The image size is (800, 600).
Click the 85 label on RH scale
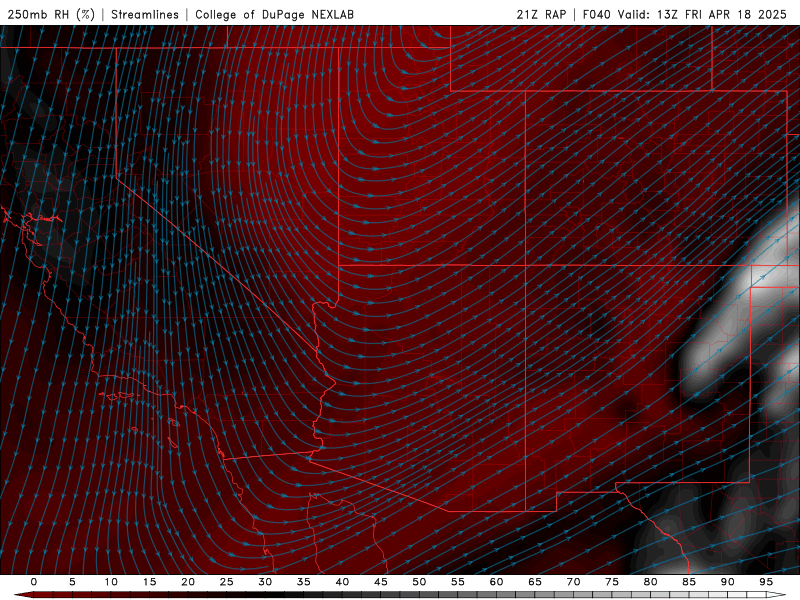tap(689, 582)
